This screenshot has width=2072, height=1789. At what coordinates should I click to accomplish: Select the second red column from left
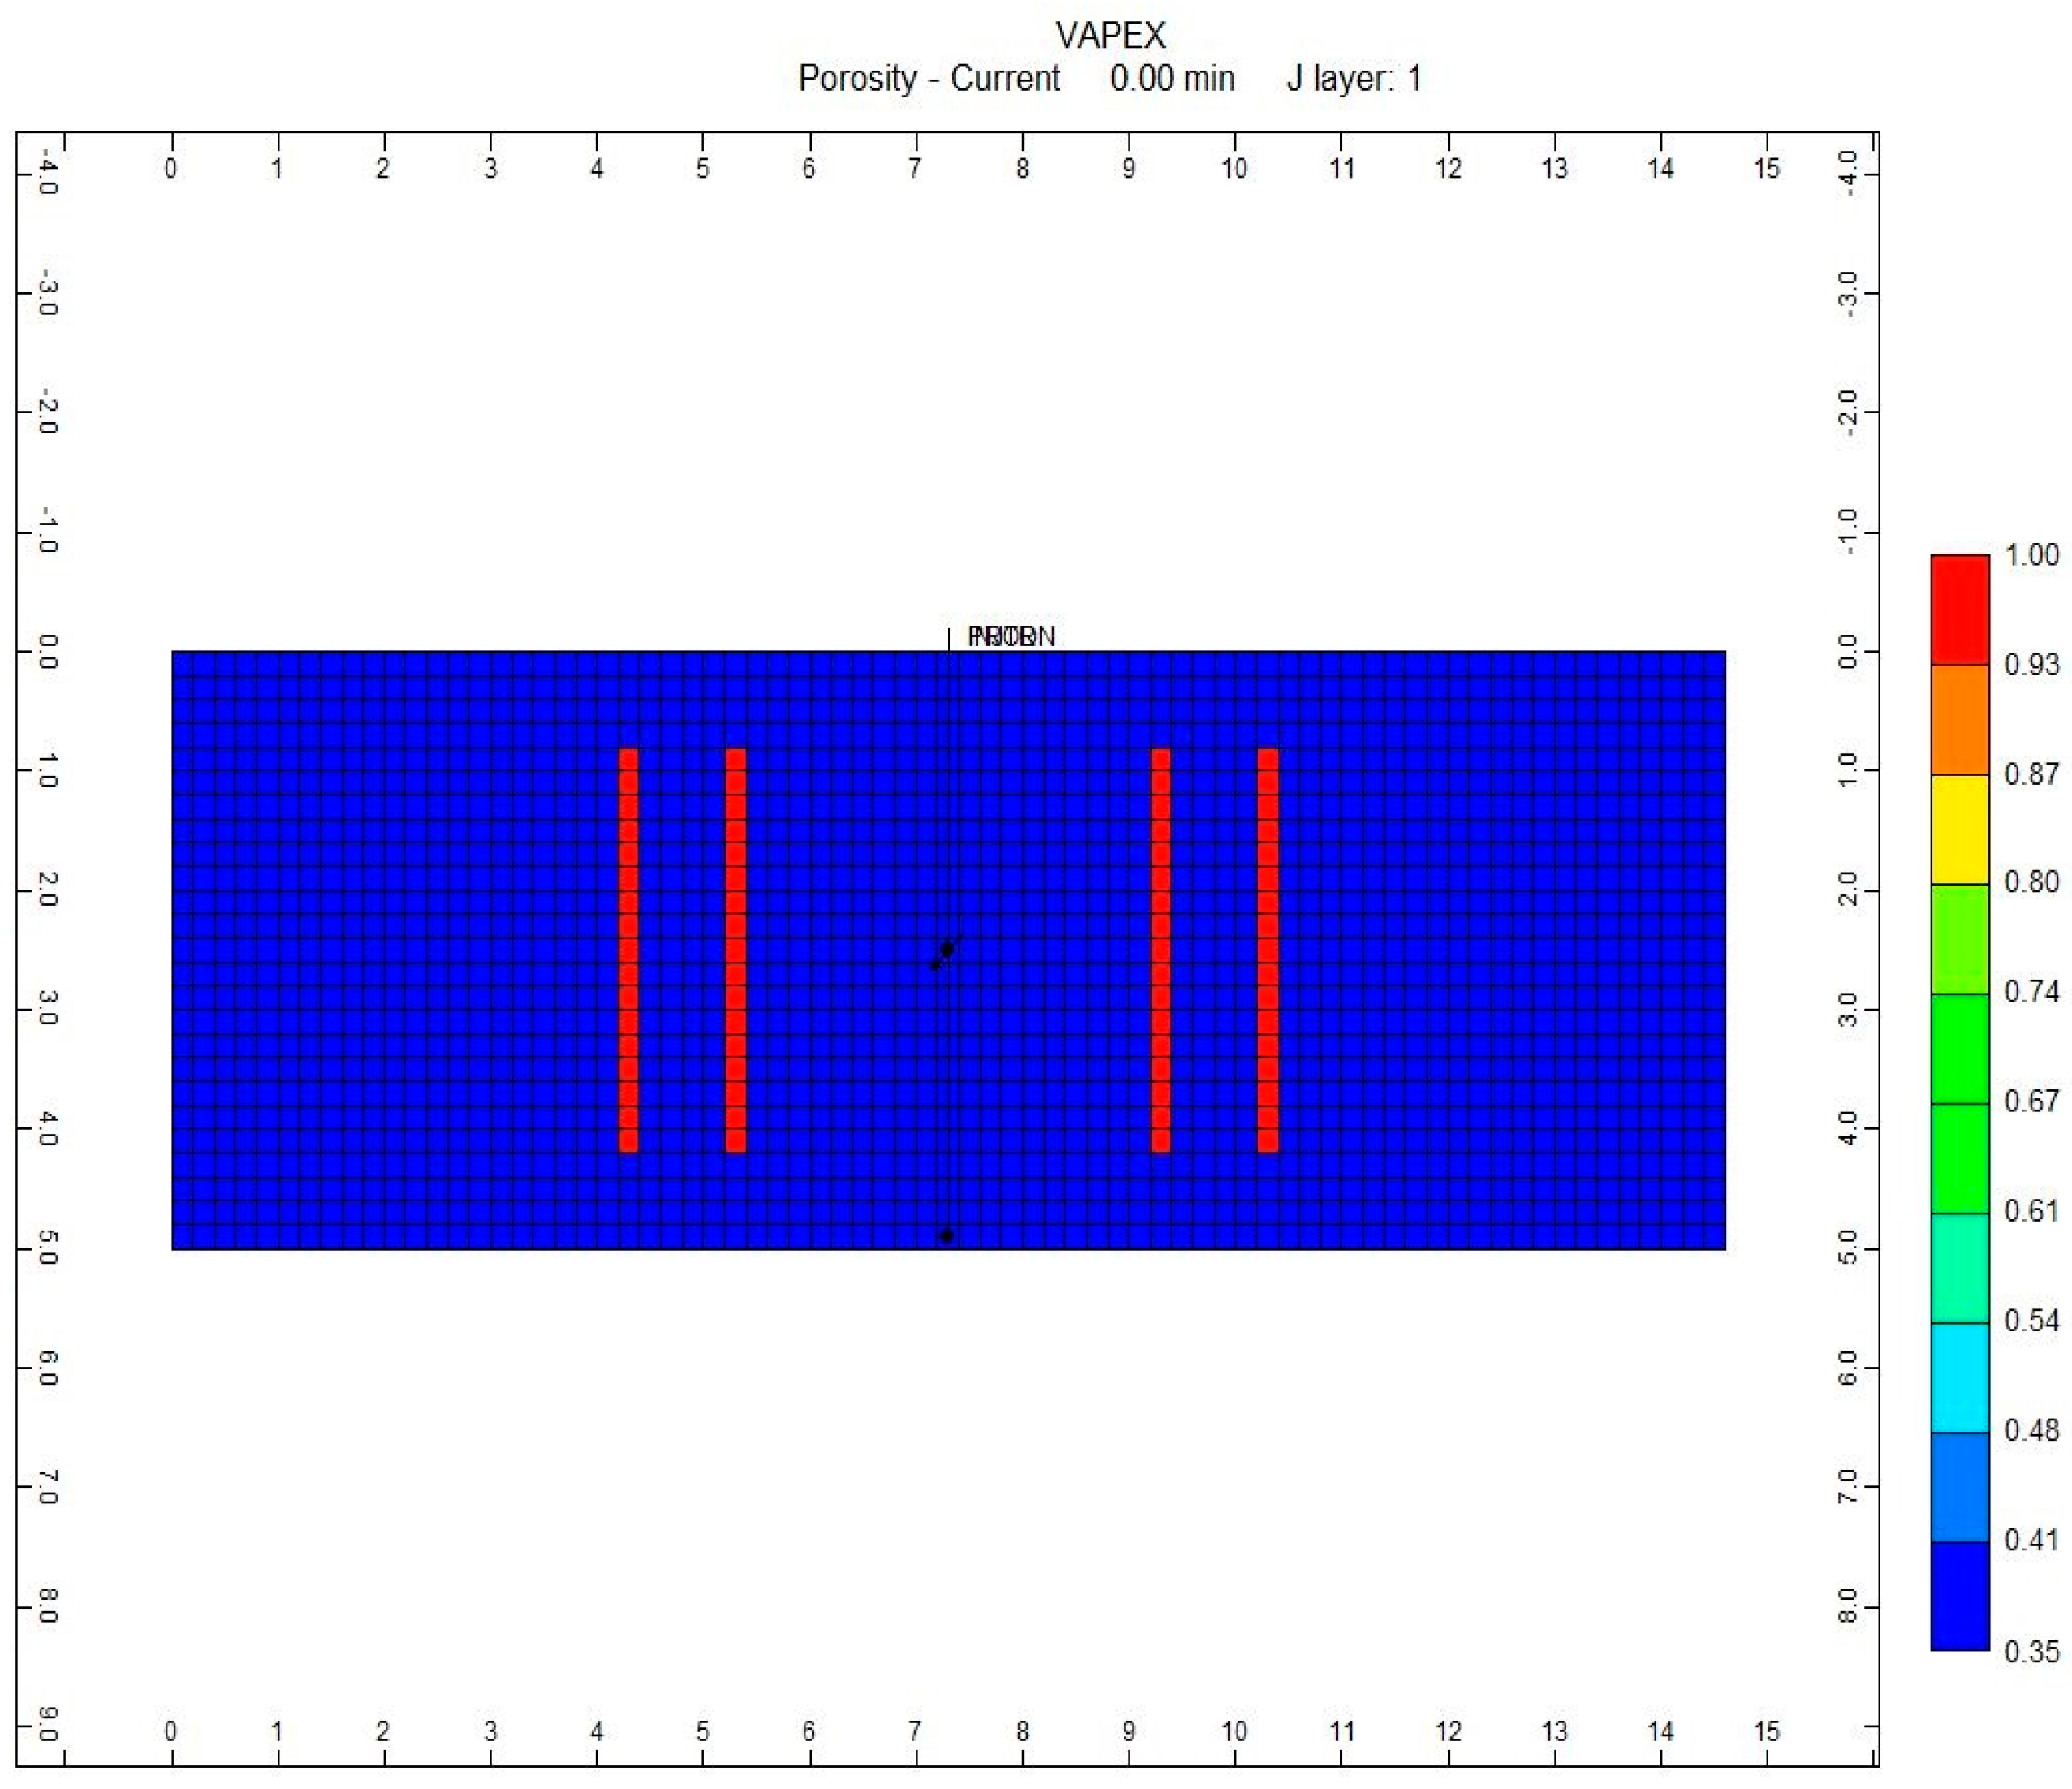735,950
